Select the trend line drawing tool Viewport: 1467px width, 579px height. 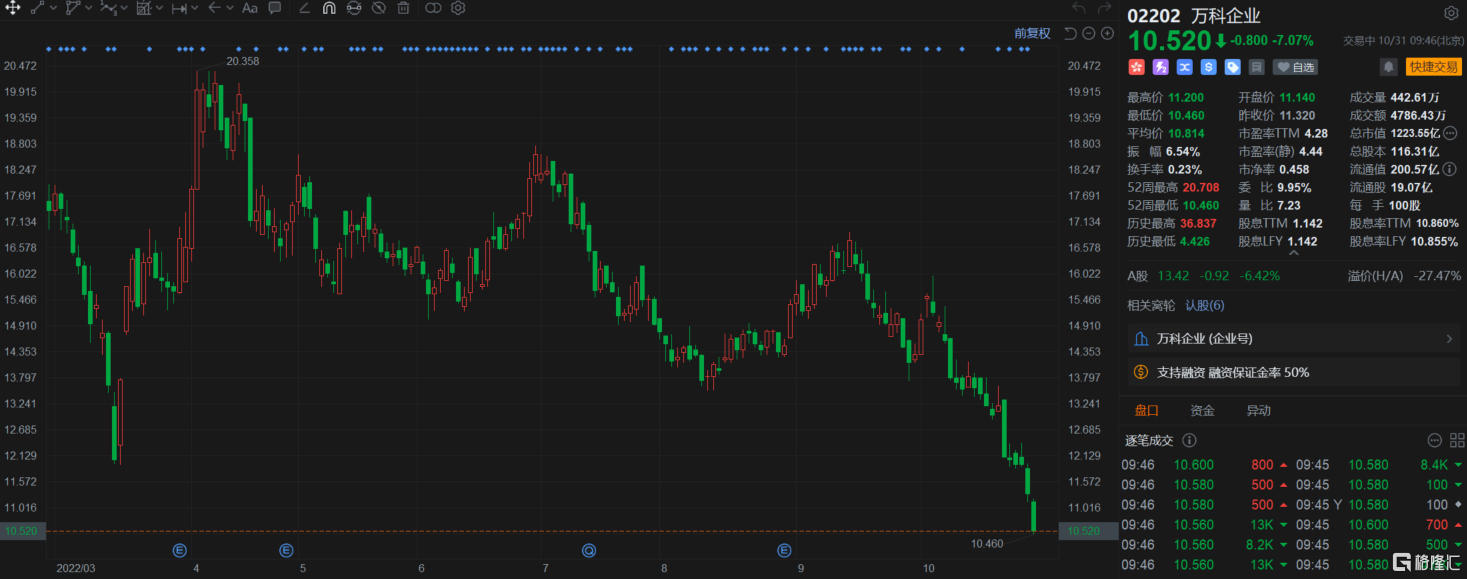click(37, 8)
